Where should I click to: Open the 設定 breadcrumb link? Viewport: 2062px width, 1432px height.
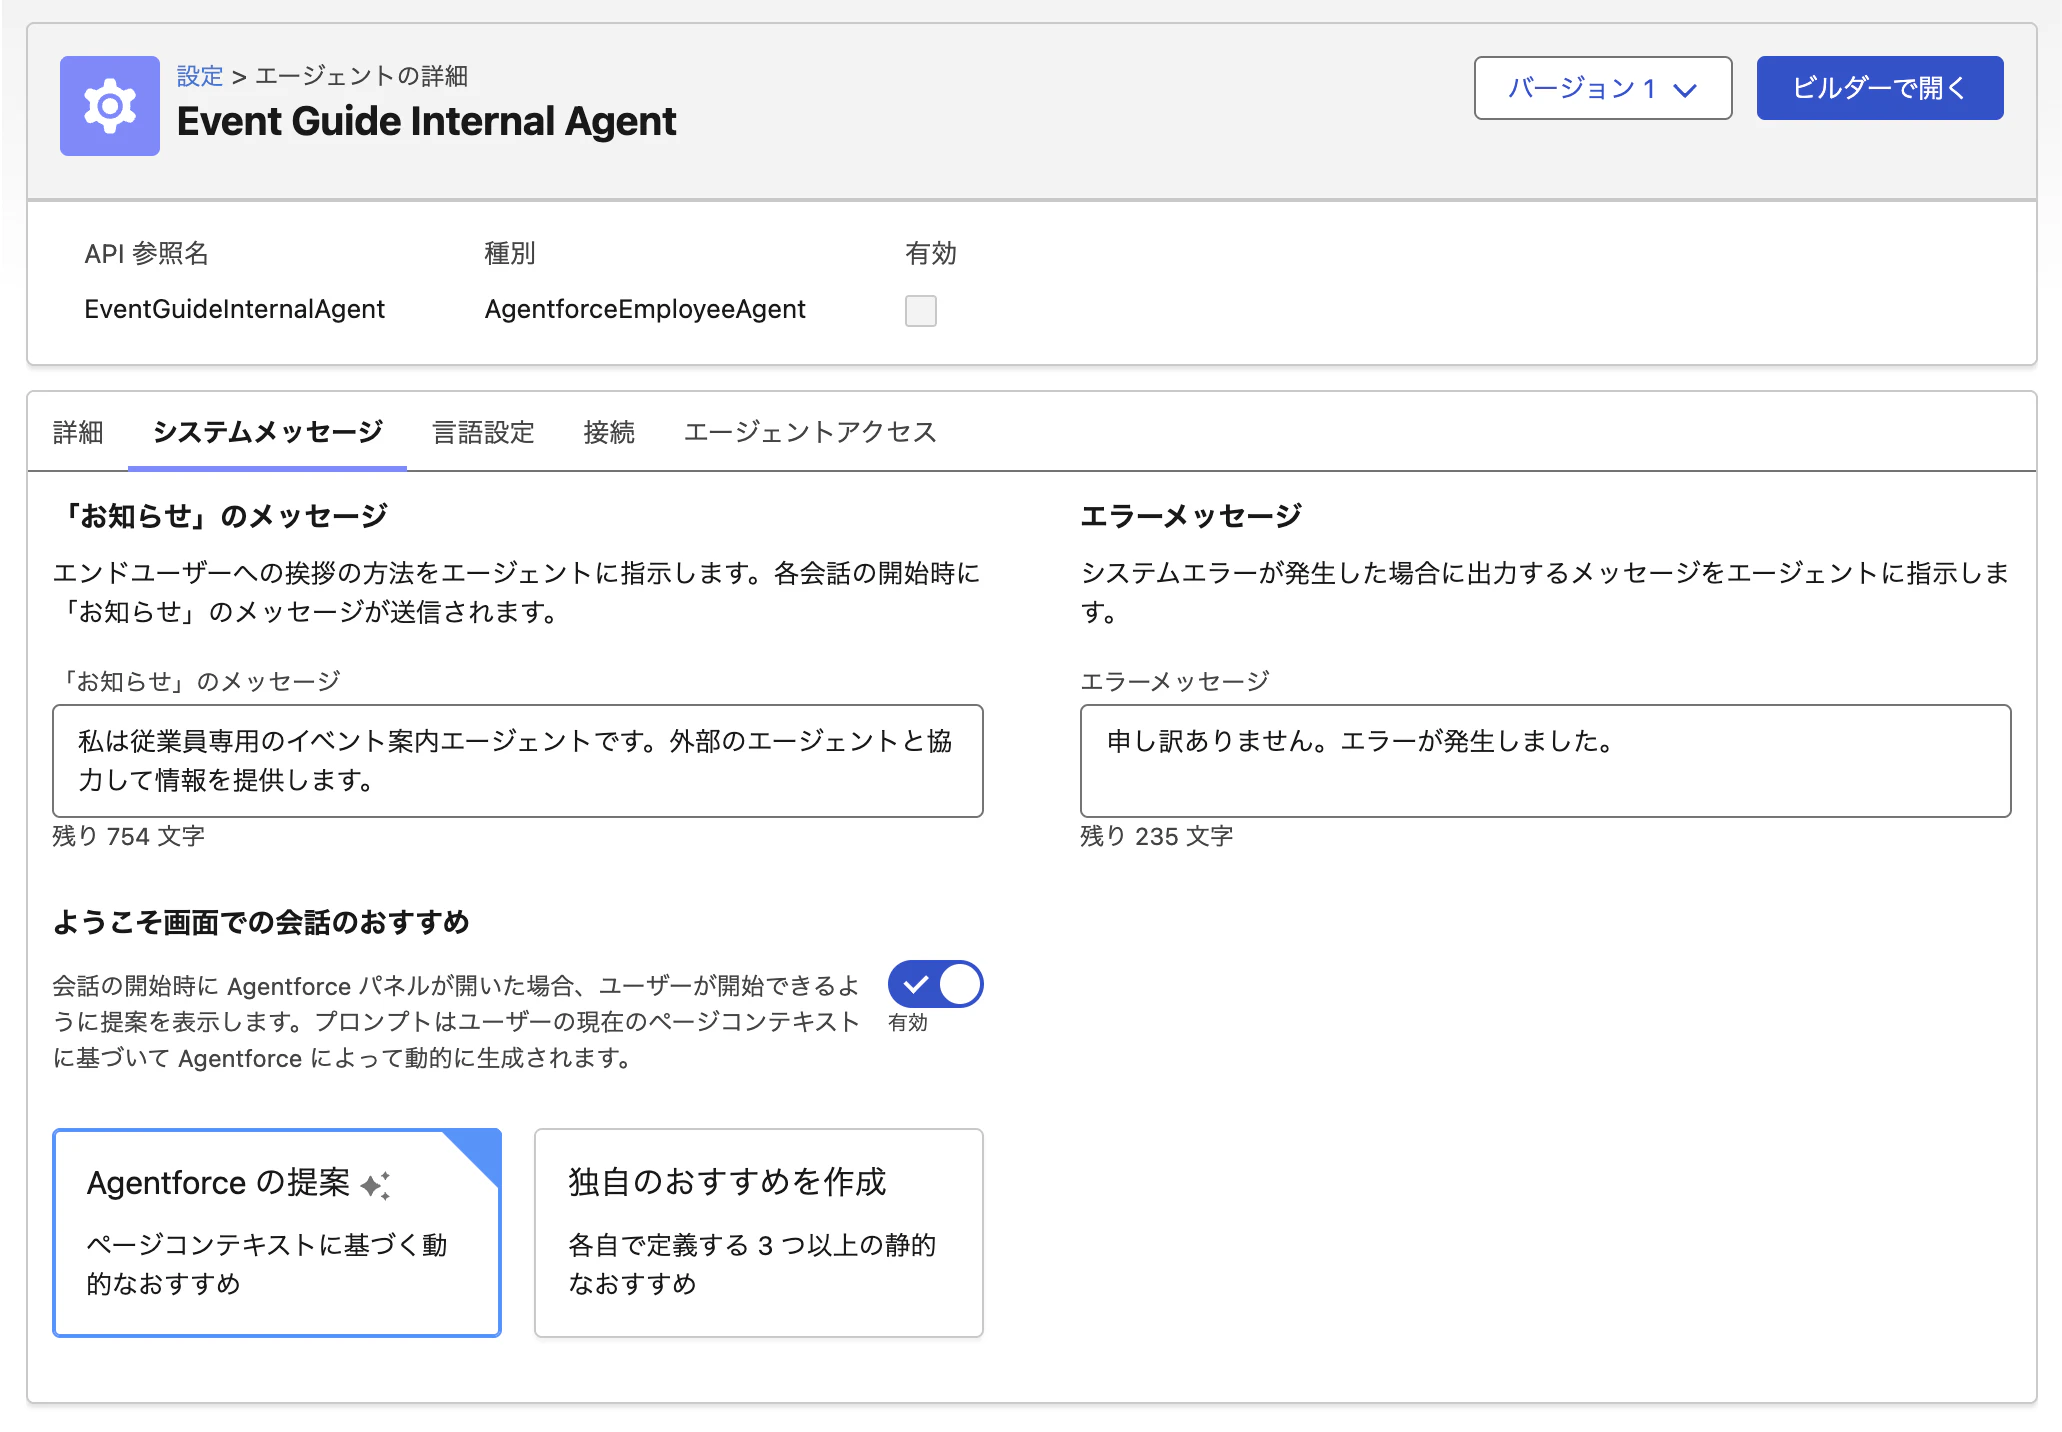click(x=199, y=76)
